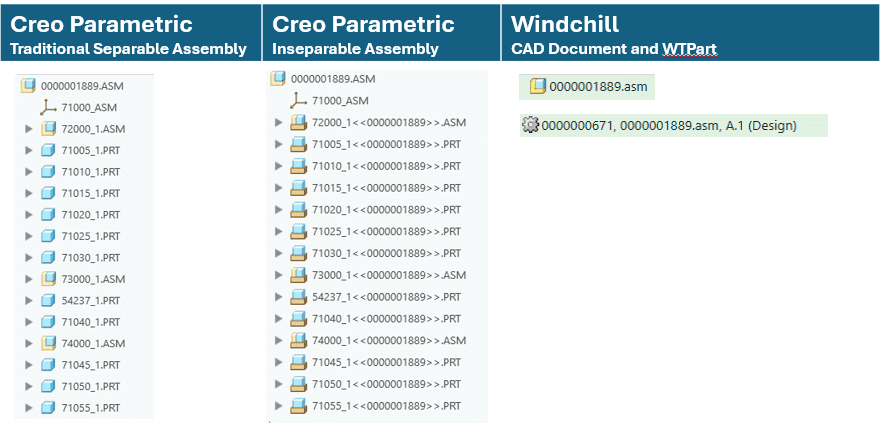Click the 71005_1.PRT part icon
Viewport: 881px width, 423px height.
coord(48,150)
